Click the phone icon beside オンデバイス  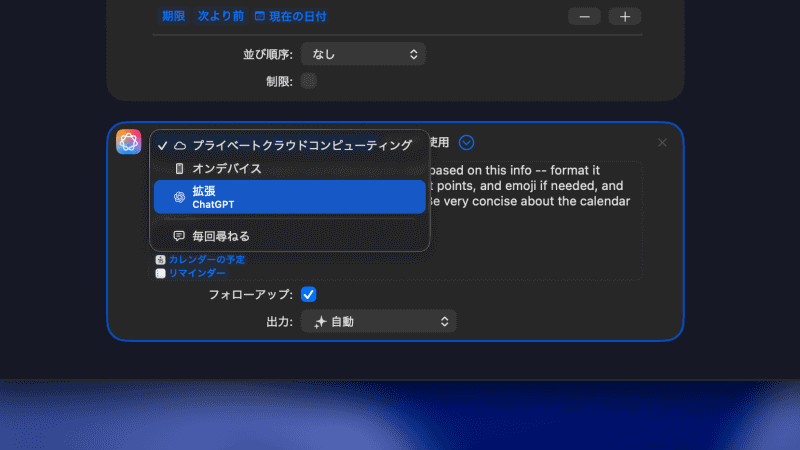(x=179, y=168)
